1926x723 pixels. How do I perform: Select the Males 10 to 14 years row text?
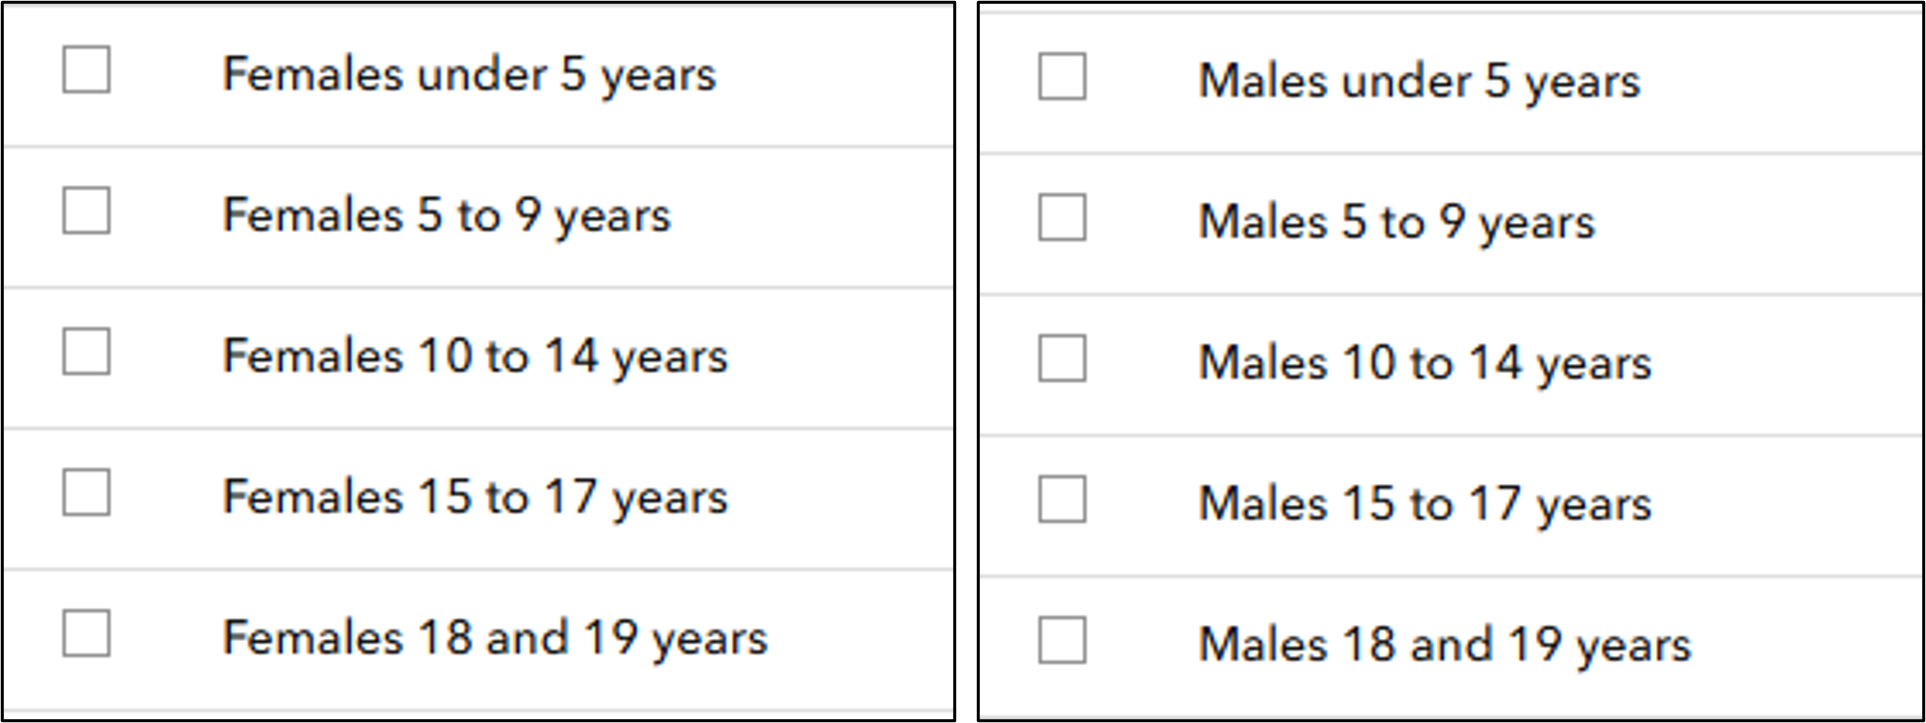coord(1425,363)
